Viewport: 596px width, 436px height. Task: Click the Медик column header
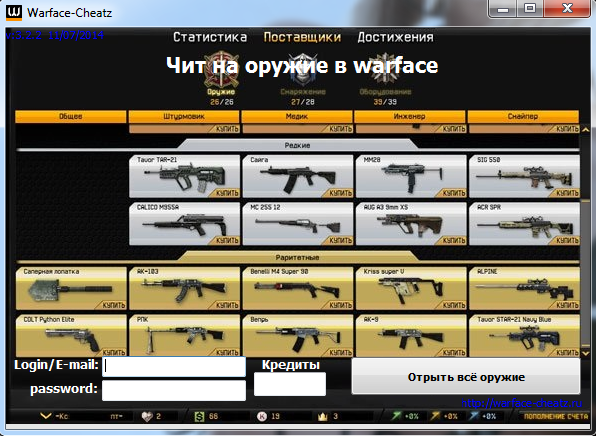[x=297, y=116]
